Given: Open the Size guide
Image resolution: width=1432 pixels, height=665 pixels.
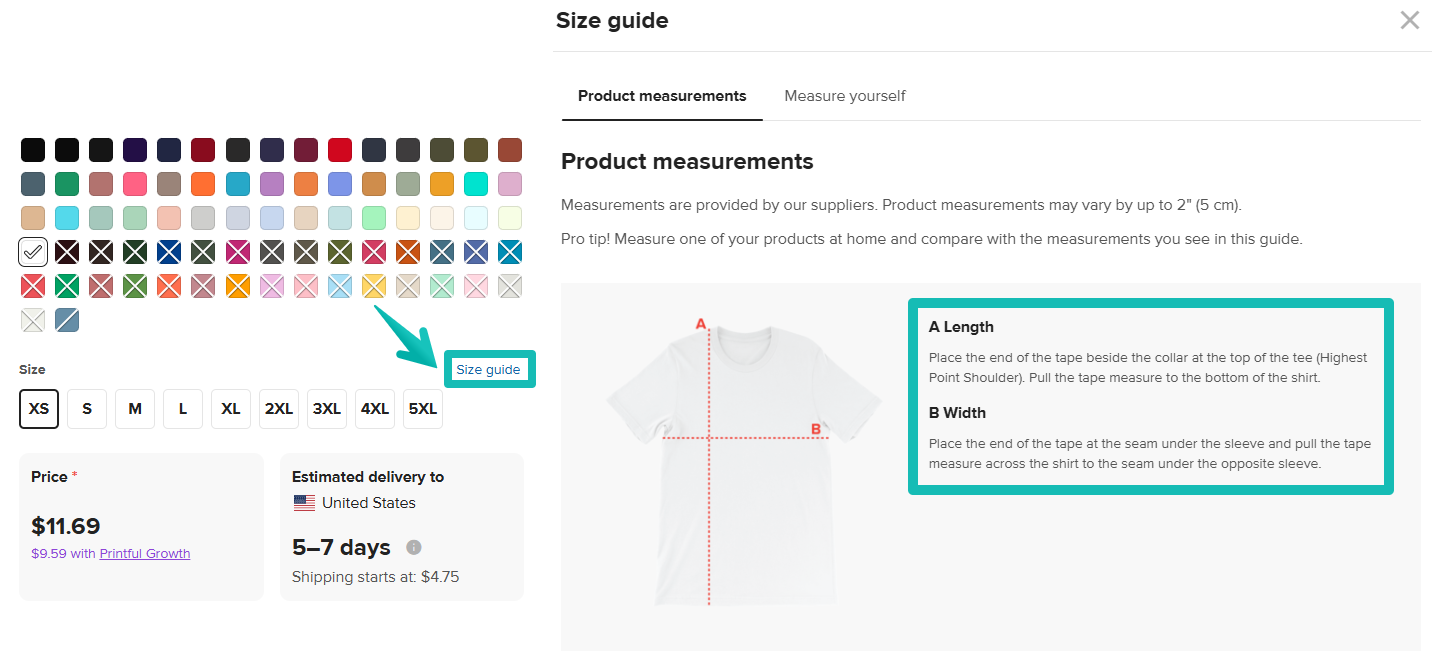Looking at the screenshot, I should [x=489, y=369].
